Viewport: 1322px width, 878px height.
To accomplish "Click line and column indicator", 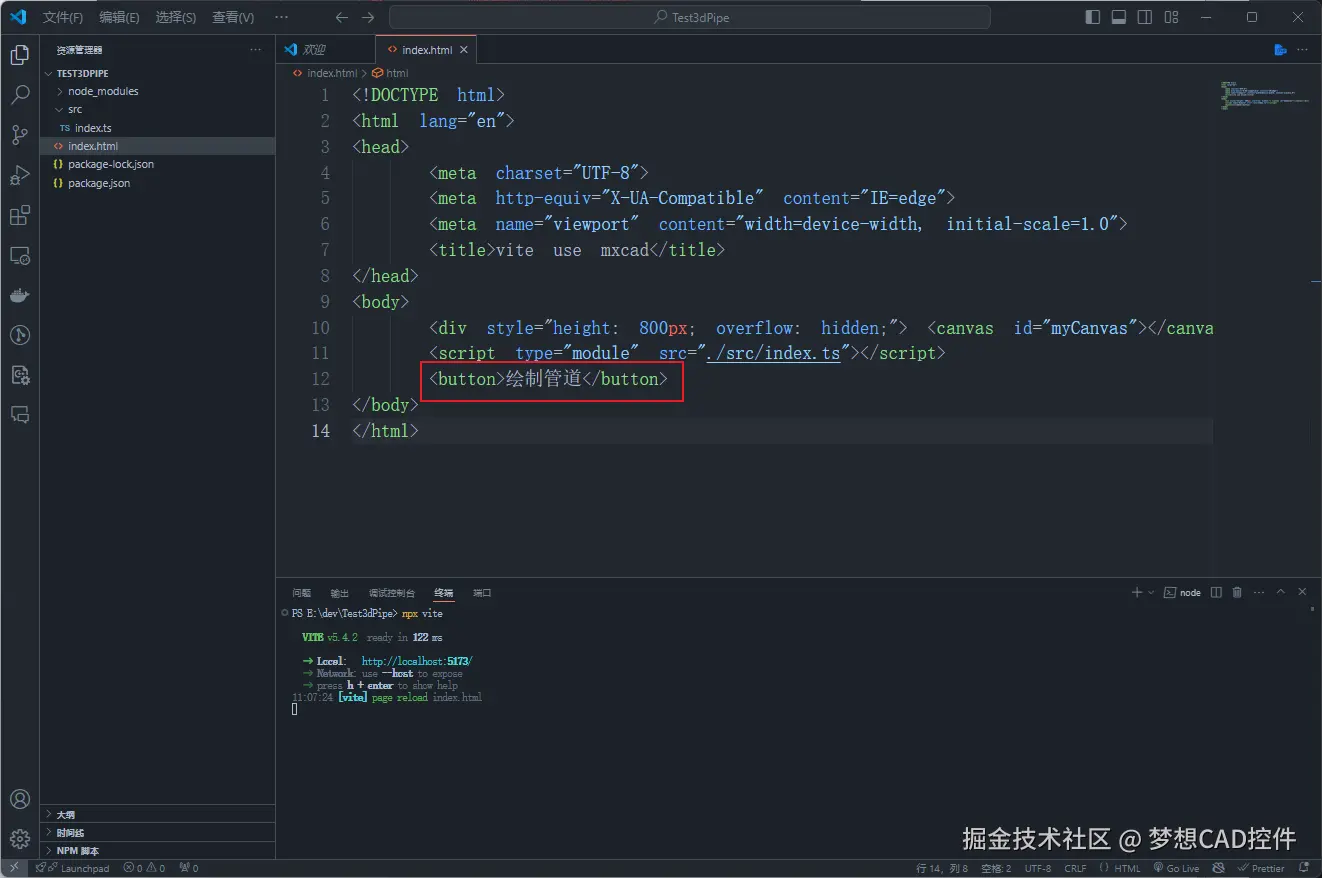I will [942, 868].
